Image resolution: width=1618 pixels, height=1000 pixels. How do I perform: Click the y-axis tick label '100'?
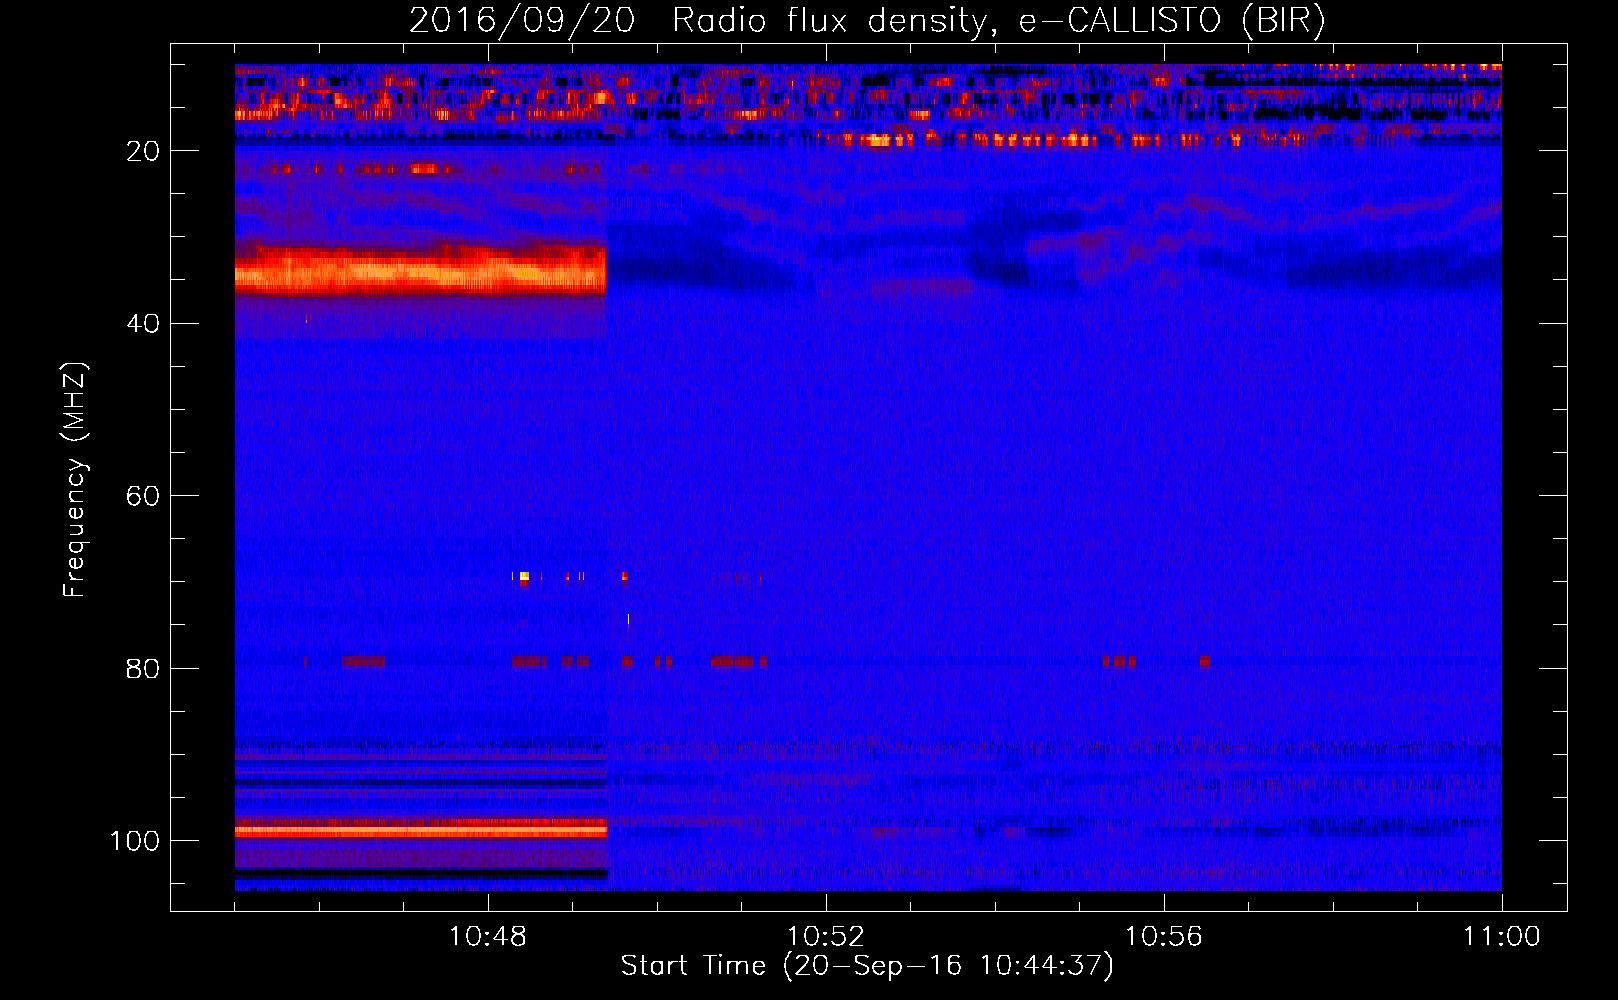pos(135,841)
